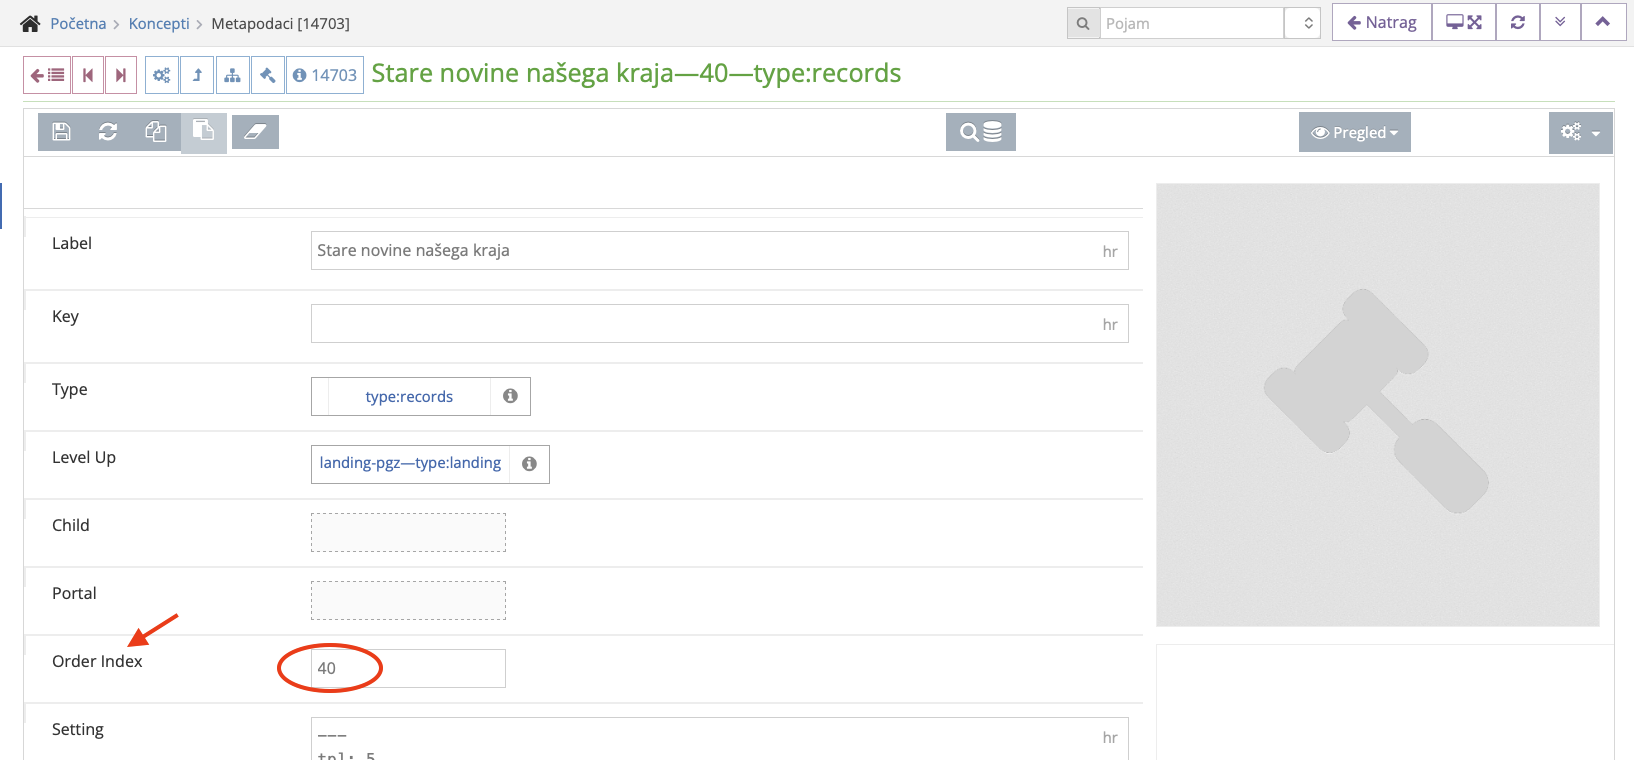Open the Početna breadcrumb link
Image resolution: width=1634 pixels, height=760 pixels.
coord(78,23)
